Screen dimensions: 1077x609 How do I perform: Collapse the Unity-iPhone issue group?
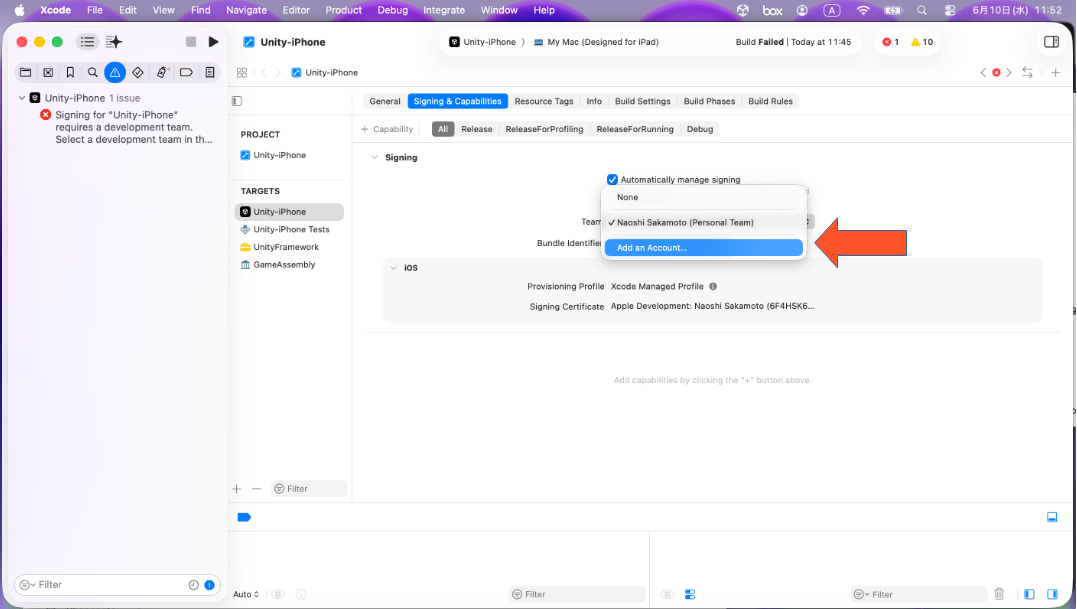point(22,98)
